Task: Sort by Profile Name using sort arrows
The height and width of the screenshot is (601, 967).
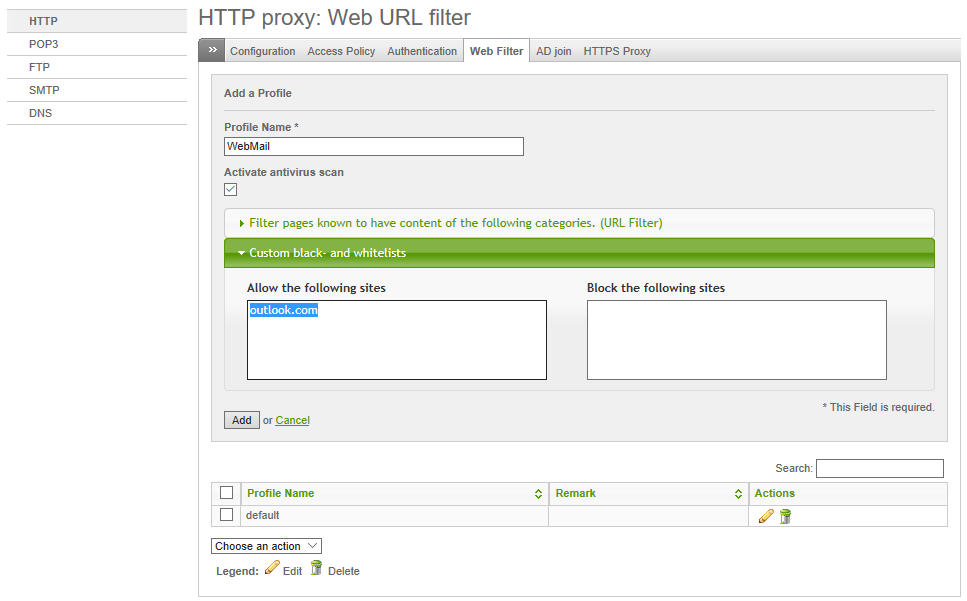Action: [538, 494]
